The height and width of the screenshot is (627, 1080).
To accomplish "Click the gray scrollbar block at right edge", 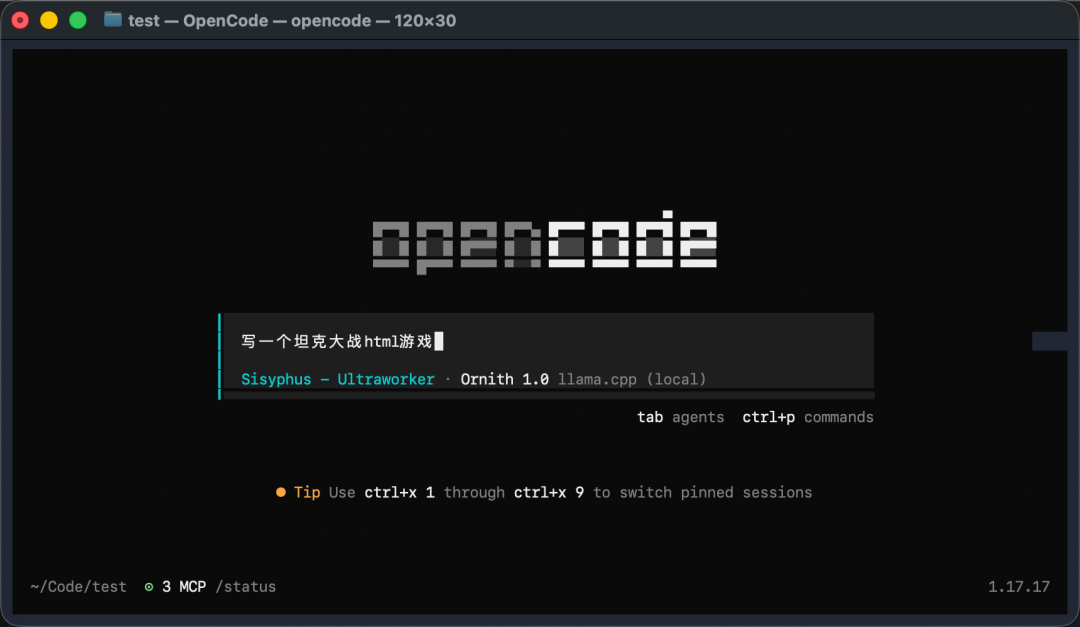I will (1049, 341).
